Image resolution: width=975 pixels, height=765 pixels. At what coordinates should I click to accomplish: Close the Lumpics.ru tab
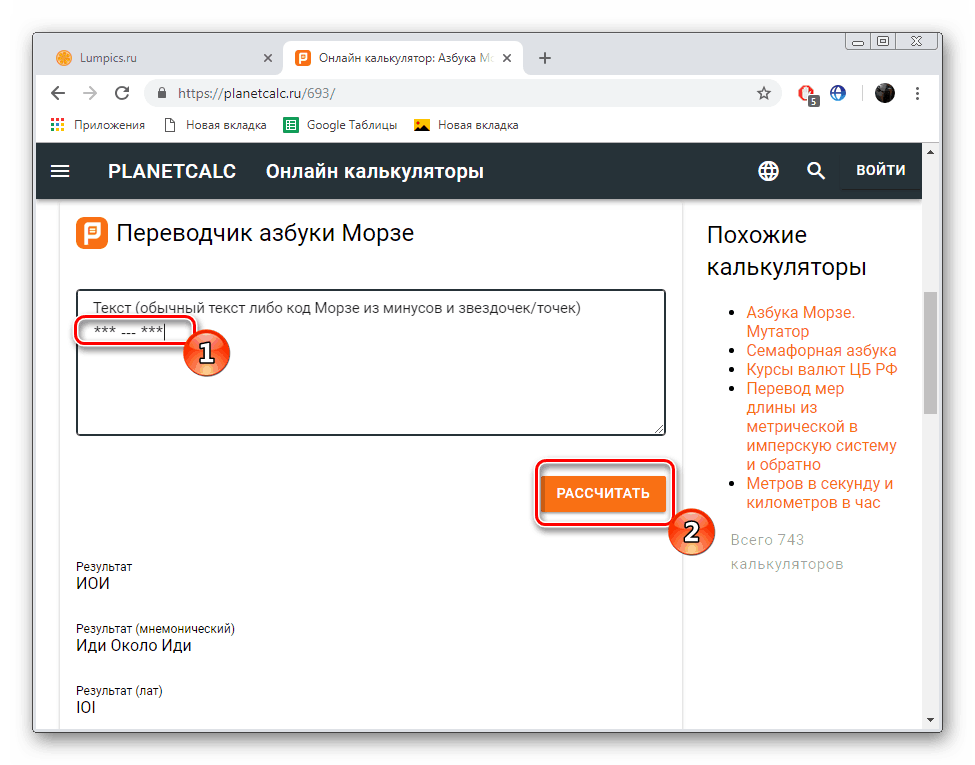pyautogui.click(x=268, y=58)
